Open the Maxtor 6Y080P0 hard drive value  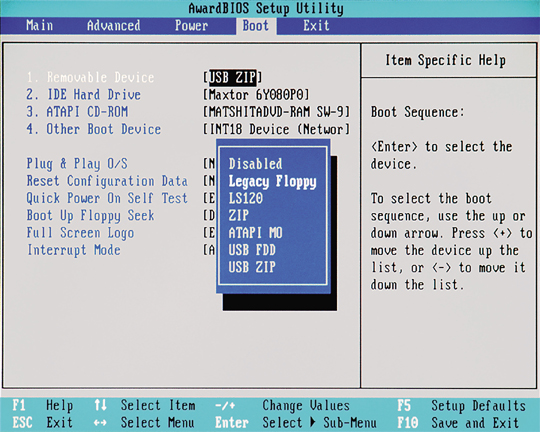click(x=256, y=94)
